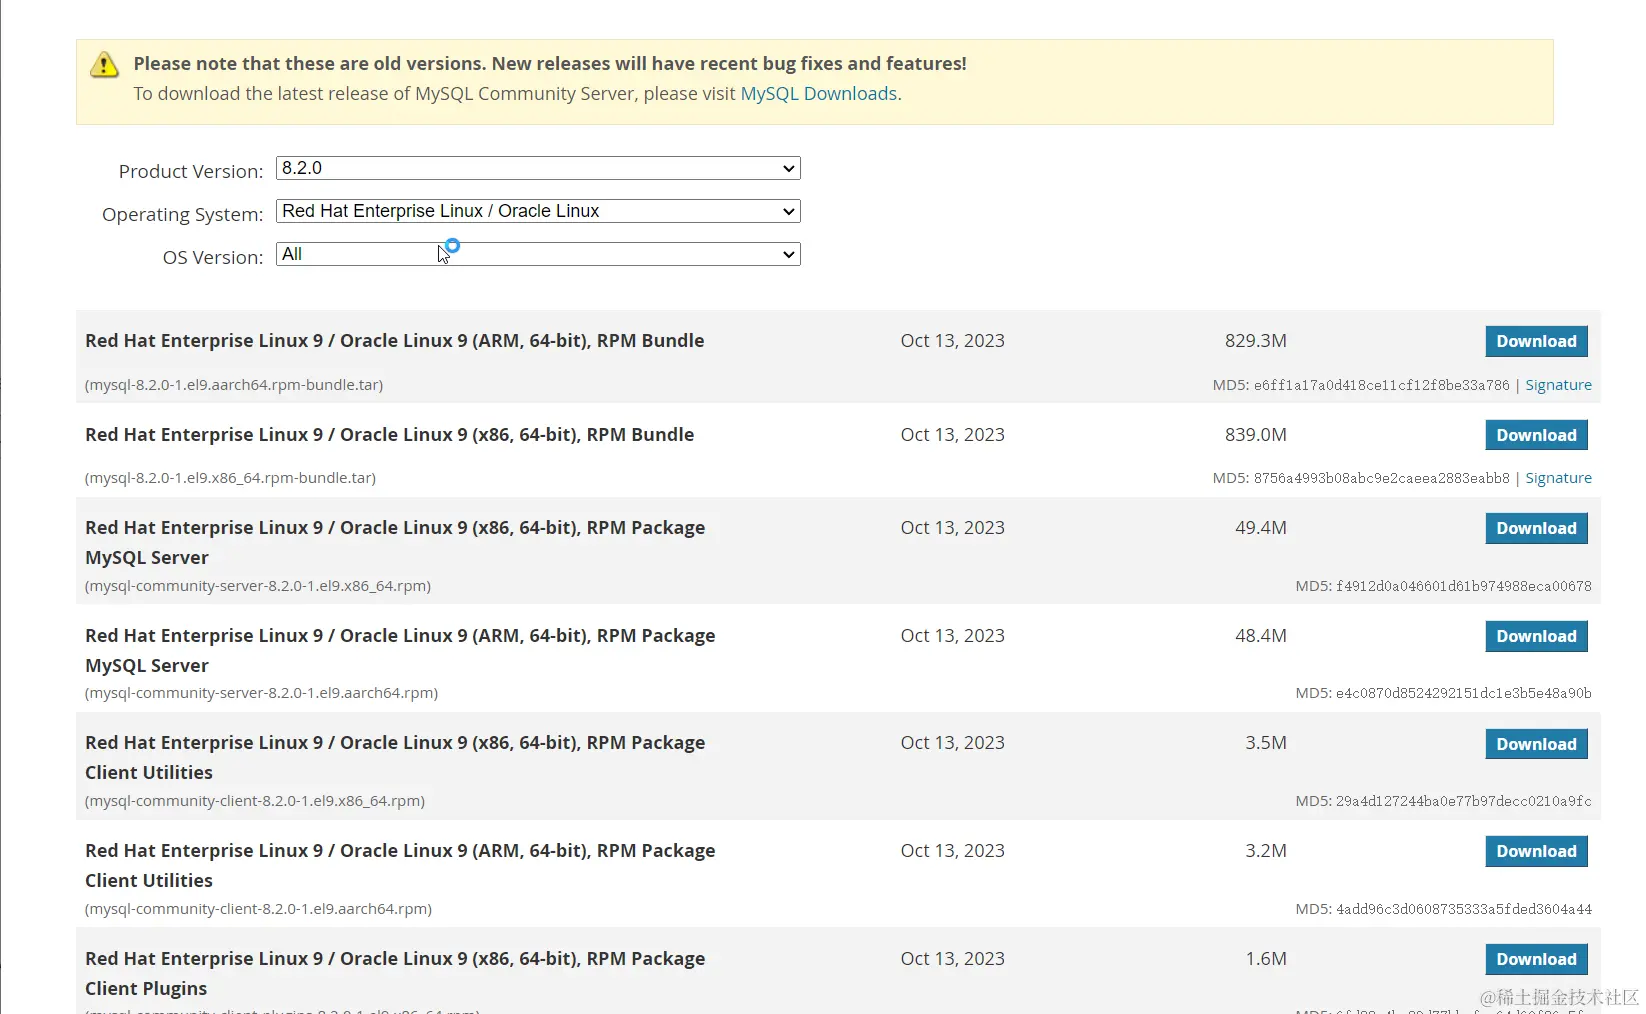The image size is (1646, 1014).
Task: Click the 49.4M file size
Action: click(x=1260, y=528)
